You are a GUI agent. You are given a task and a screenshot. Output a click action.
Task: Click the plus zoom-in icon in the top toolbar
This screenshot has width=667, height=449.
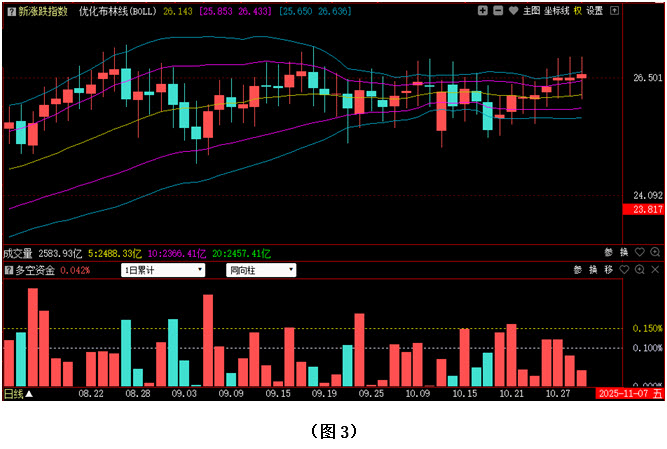tap(483, 10)
